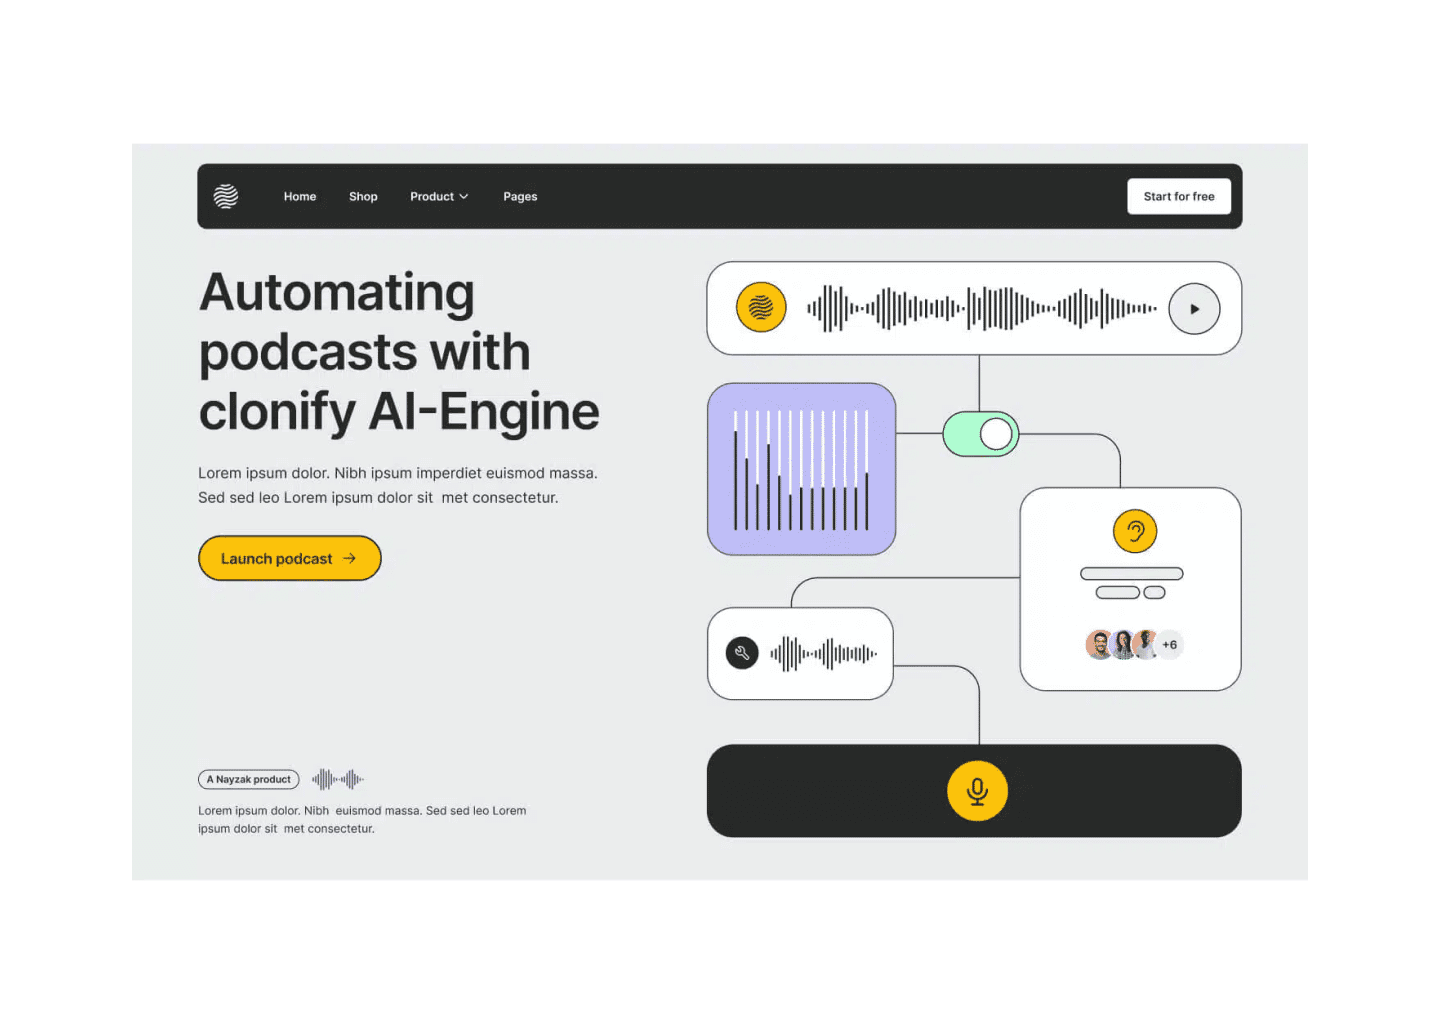
Task: Click the A Nayzak product badge
Action: click(x=249, y=779)
